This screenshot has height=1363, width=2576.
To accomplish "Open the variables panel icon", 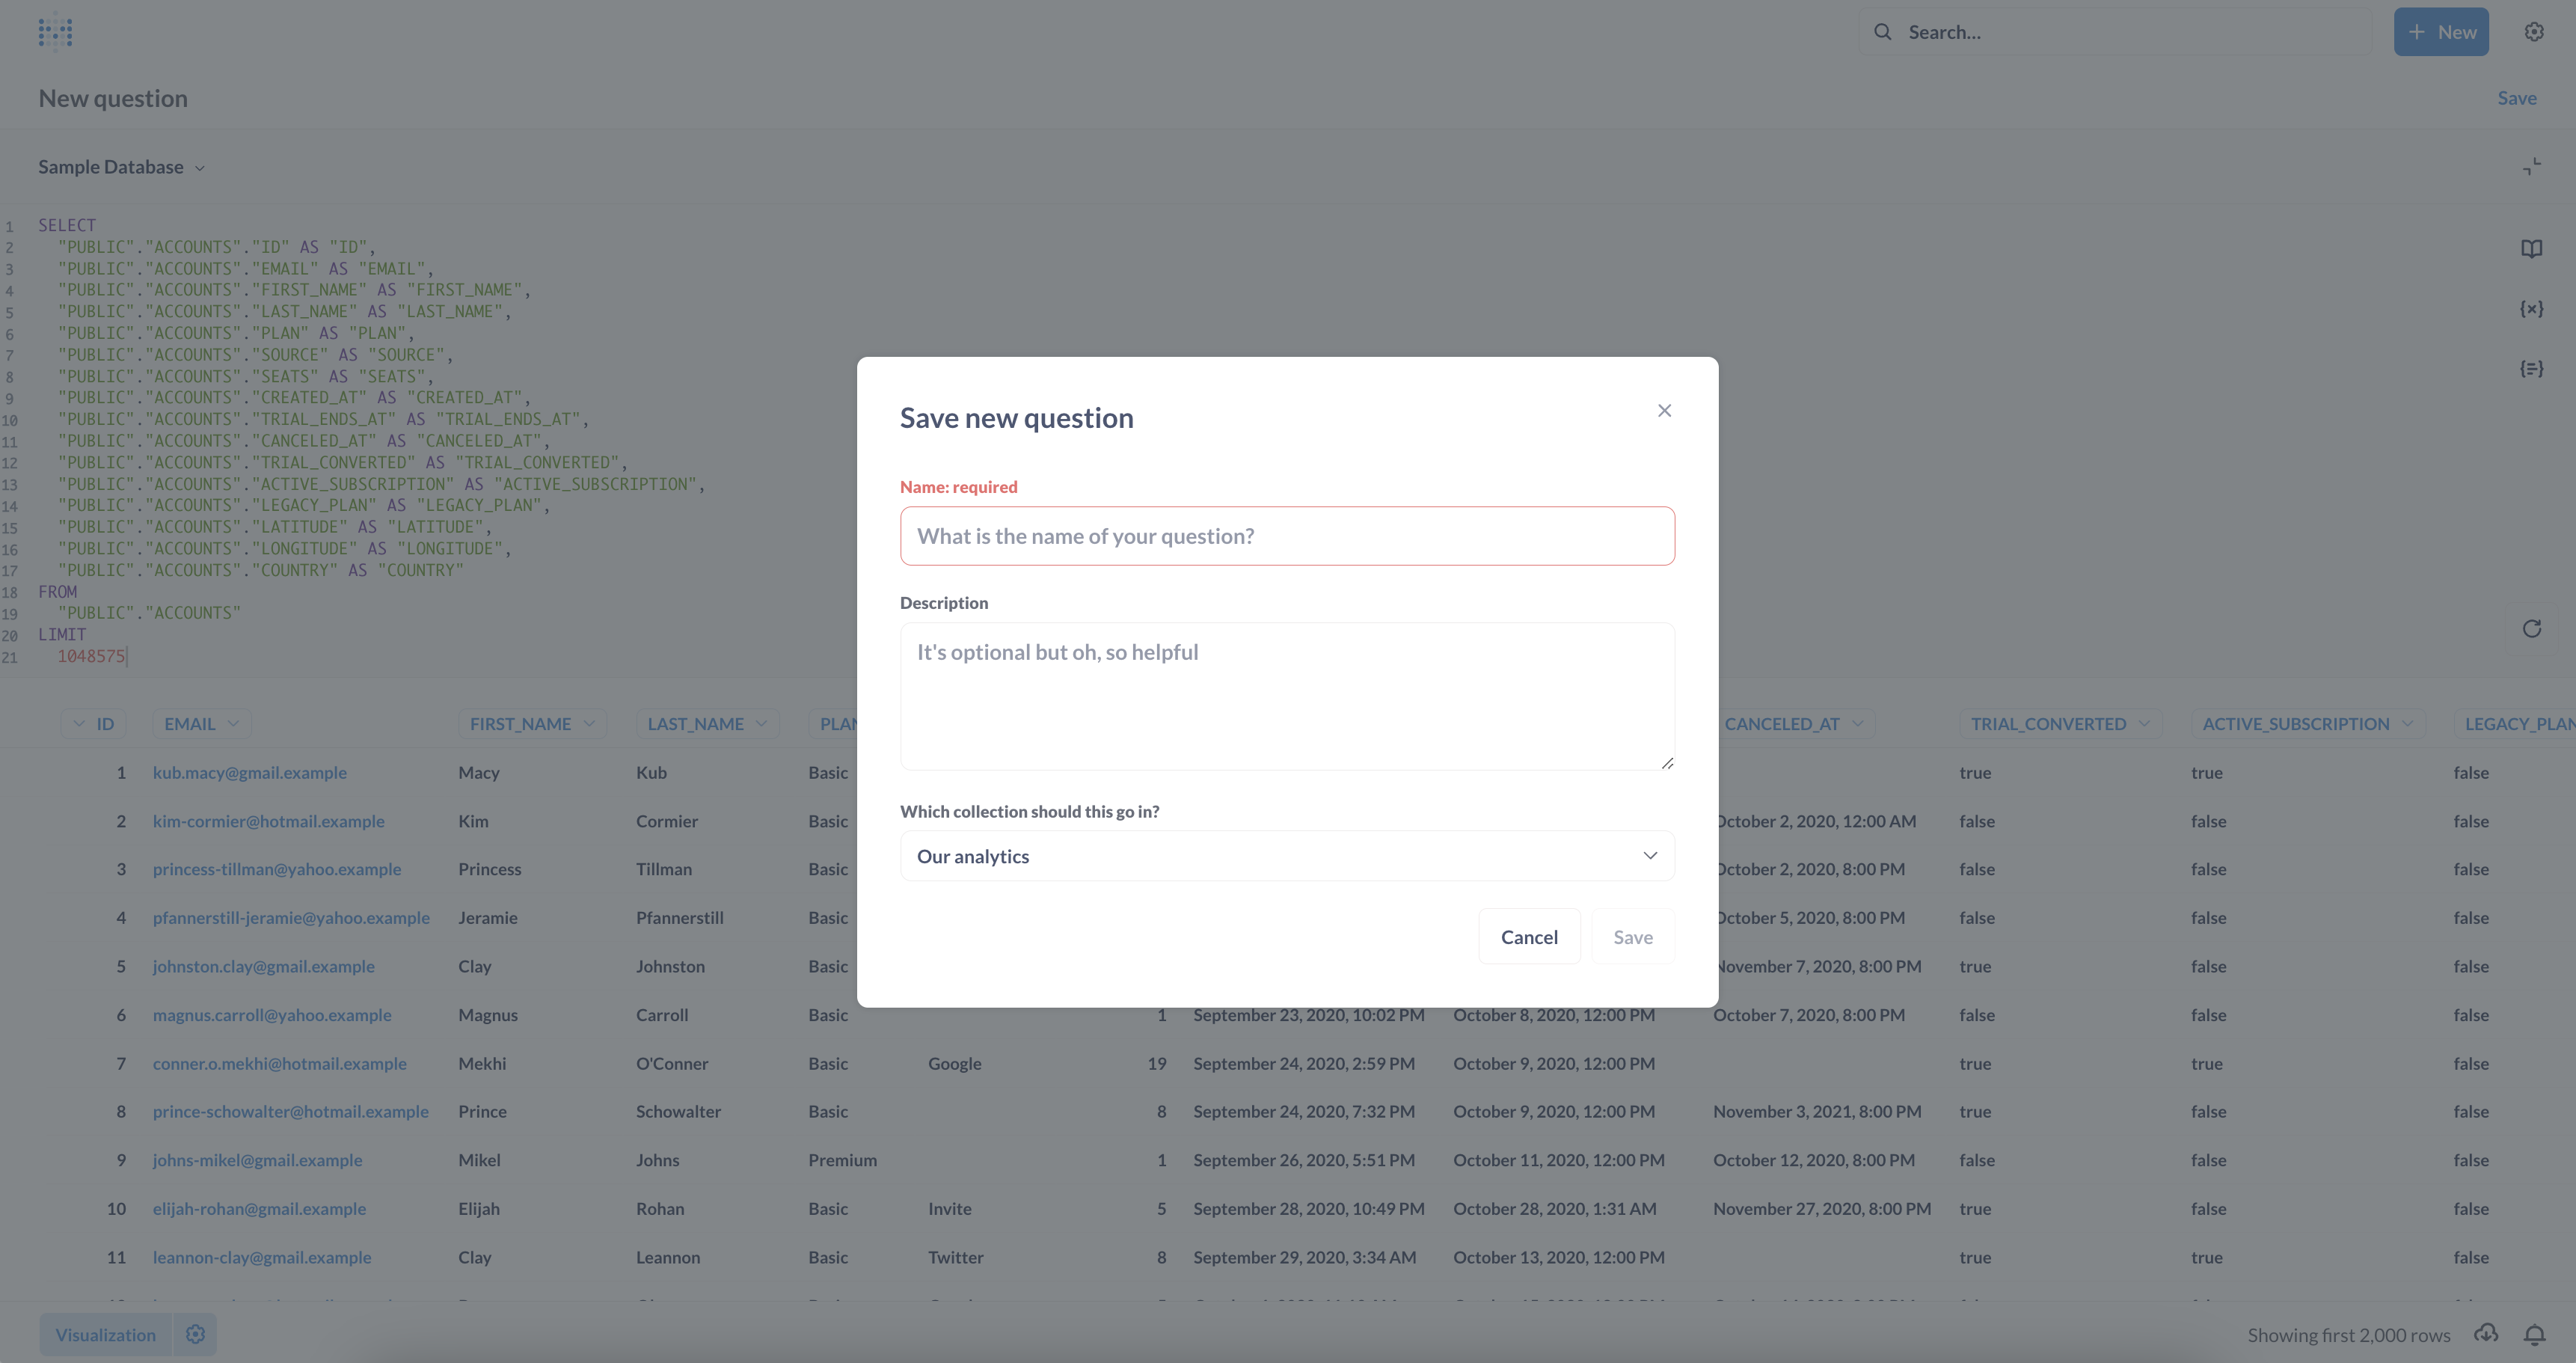I will click(2531, 309).
